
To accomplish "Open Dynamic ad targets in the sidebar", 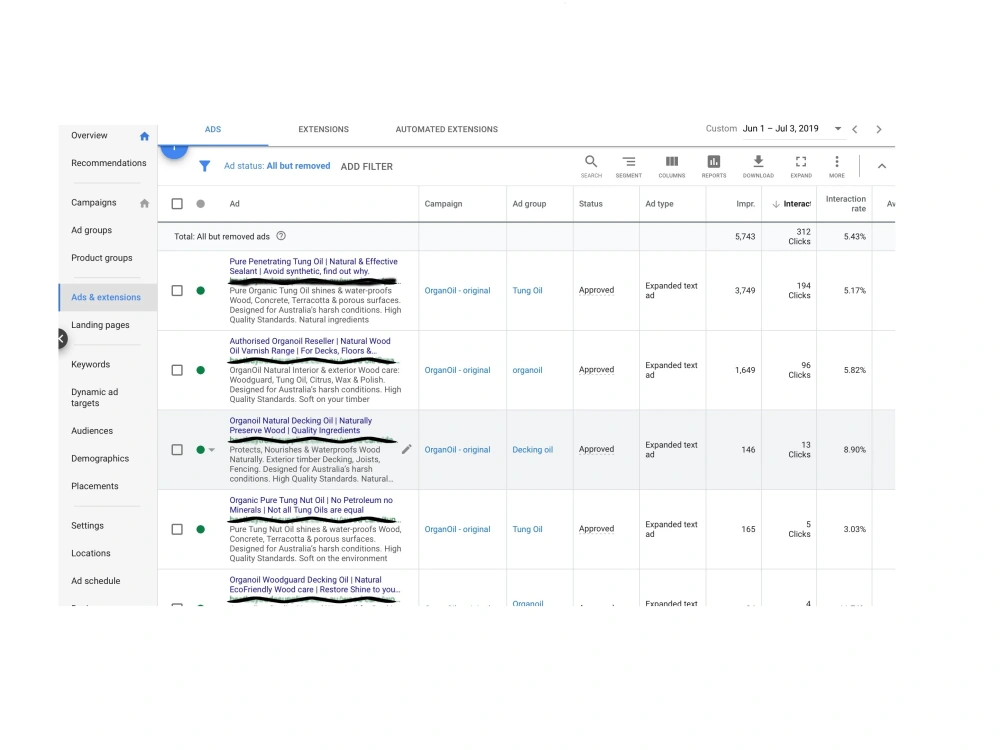I will coord(94,398).
